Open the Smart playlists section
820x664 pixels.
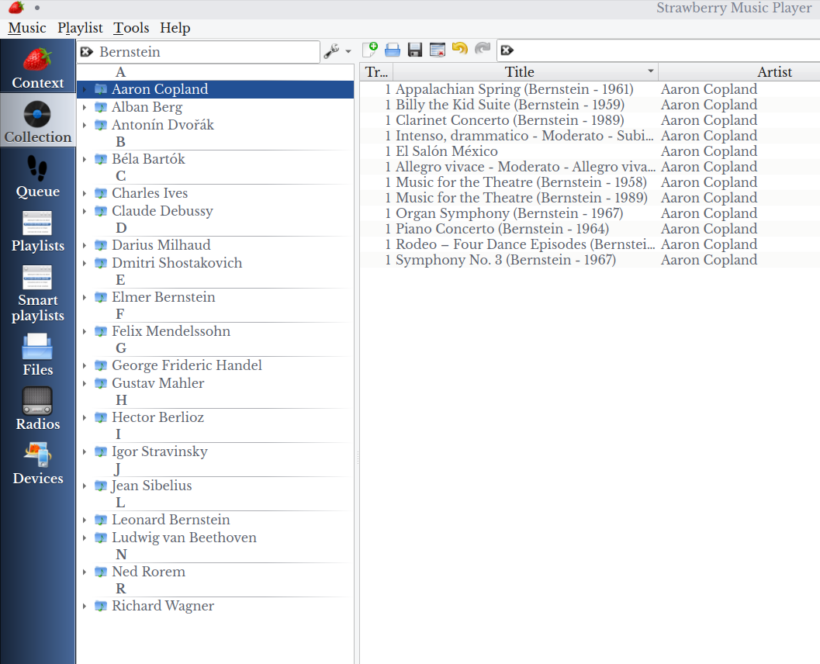click(x=37, y=295)
